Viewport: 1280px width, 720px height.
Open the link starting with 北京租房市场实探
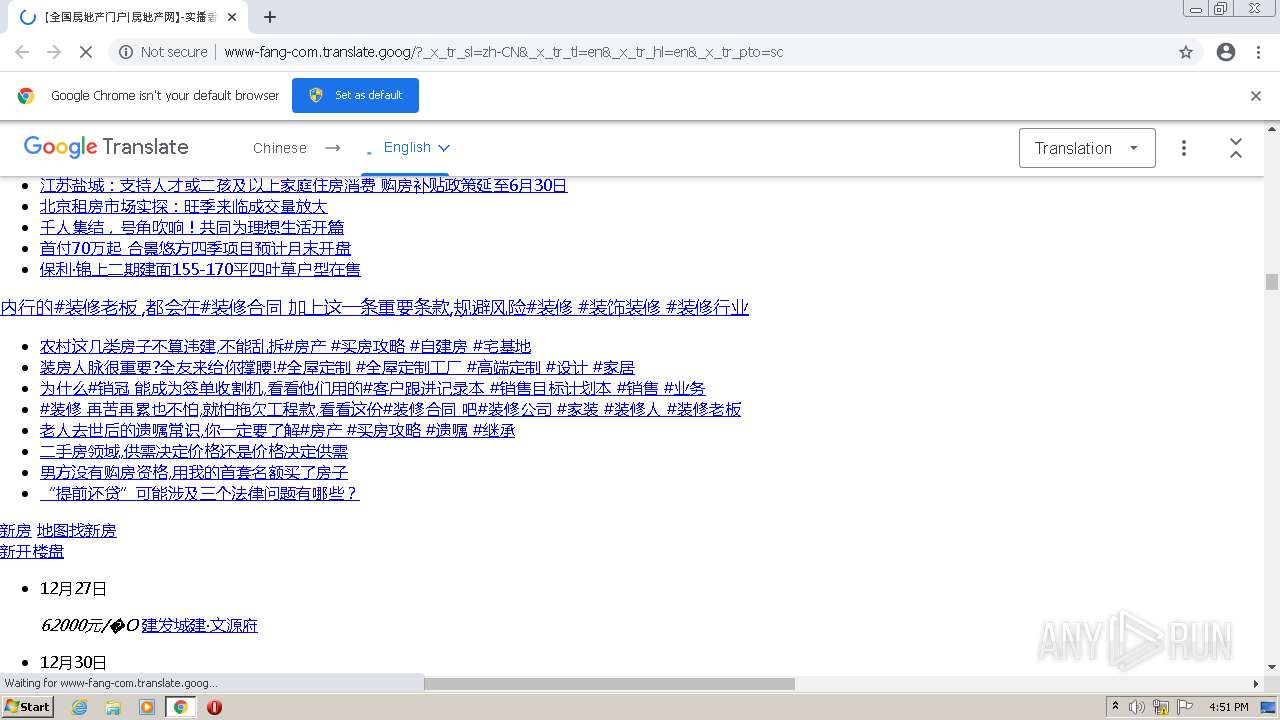click(x=184, y=206)
